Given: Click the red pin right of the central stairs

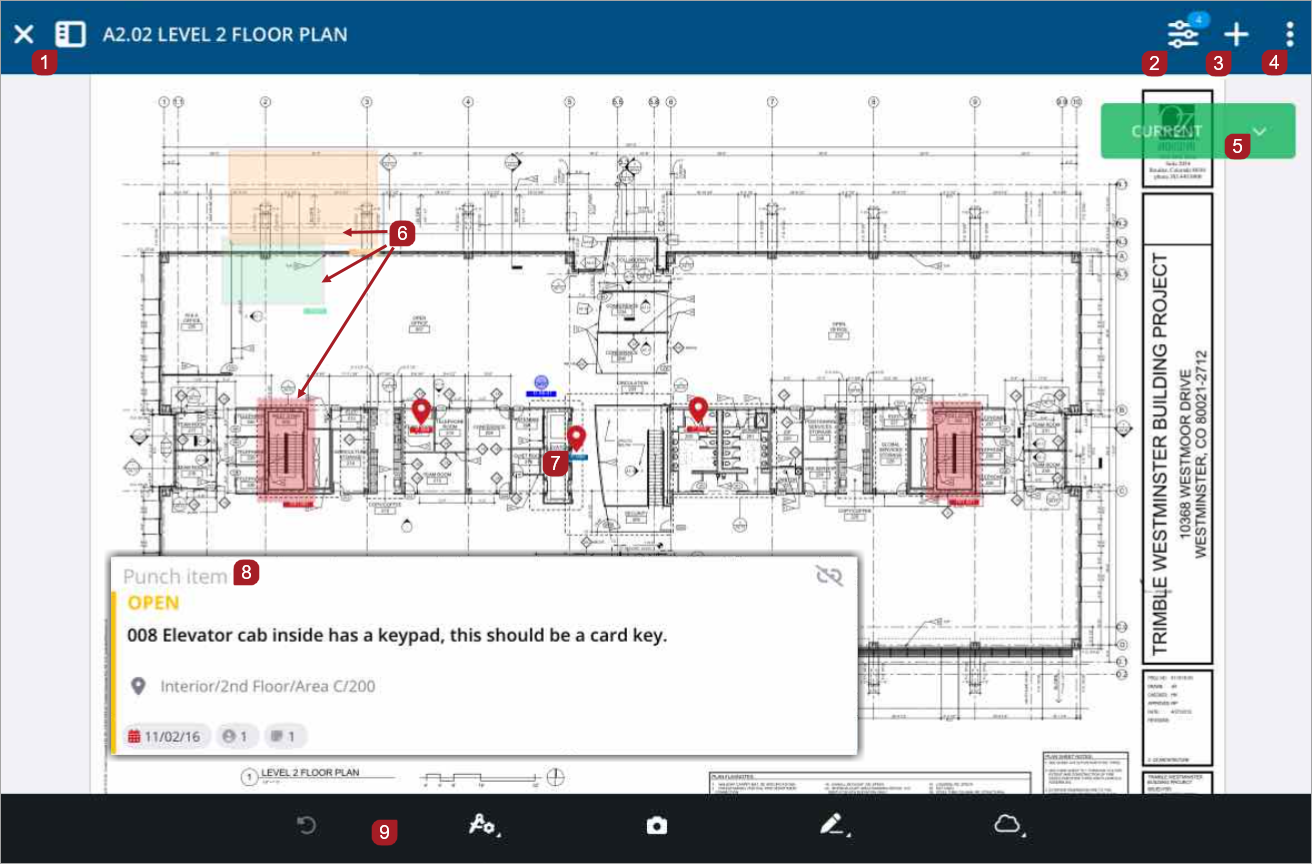Looking at the screenshot, I should click(x=698, y=409).
